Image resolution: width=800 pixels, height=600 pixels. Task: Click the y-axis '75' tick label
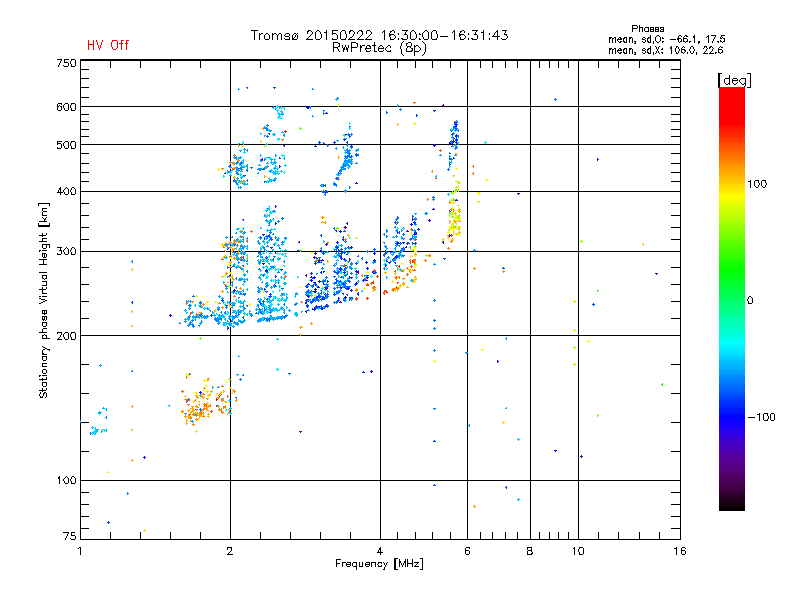[x=70, y=536]
